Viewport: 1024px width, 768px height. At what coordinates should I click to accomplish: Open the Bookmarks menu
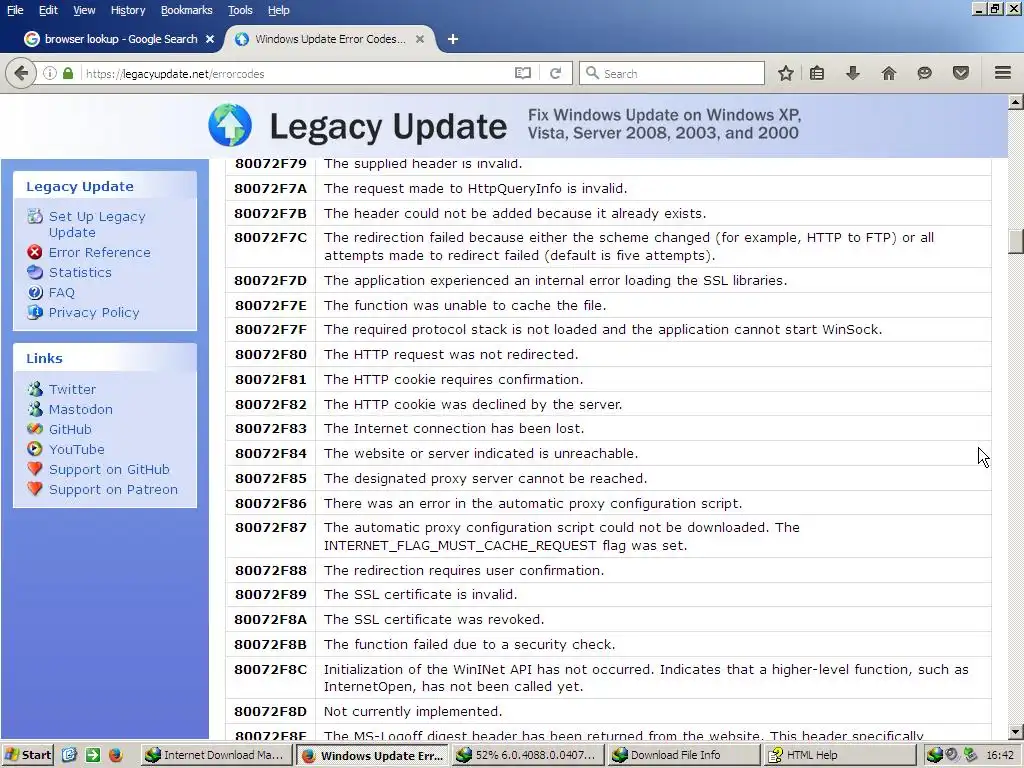tap(187, 10)
